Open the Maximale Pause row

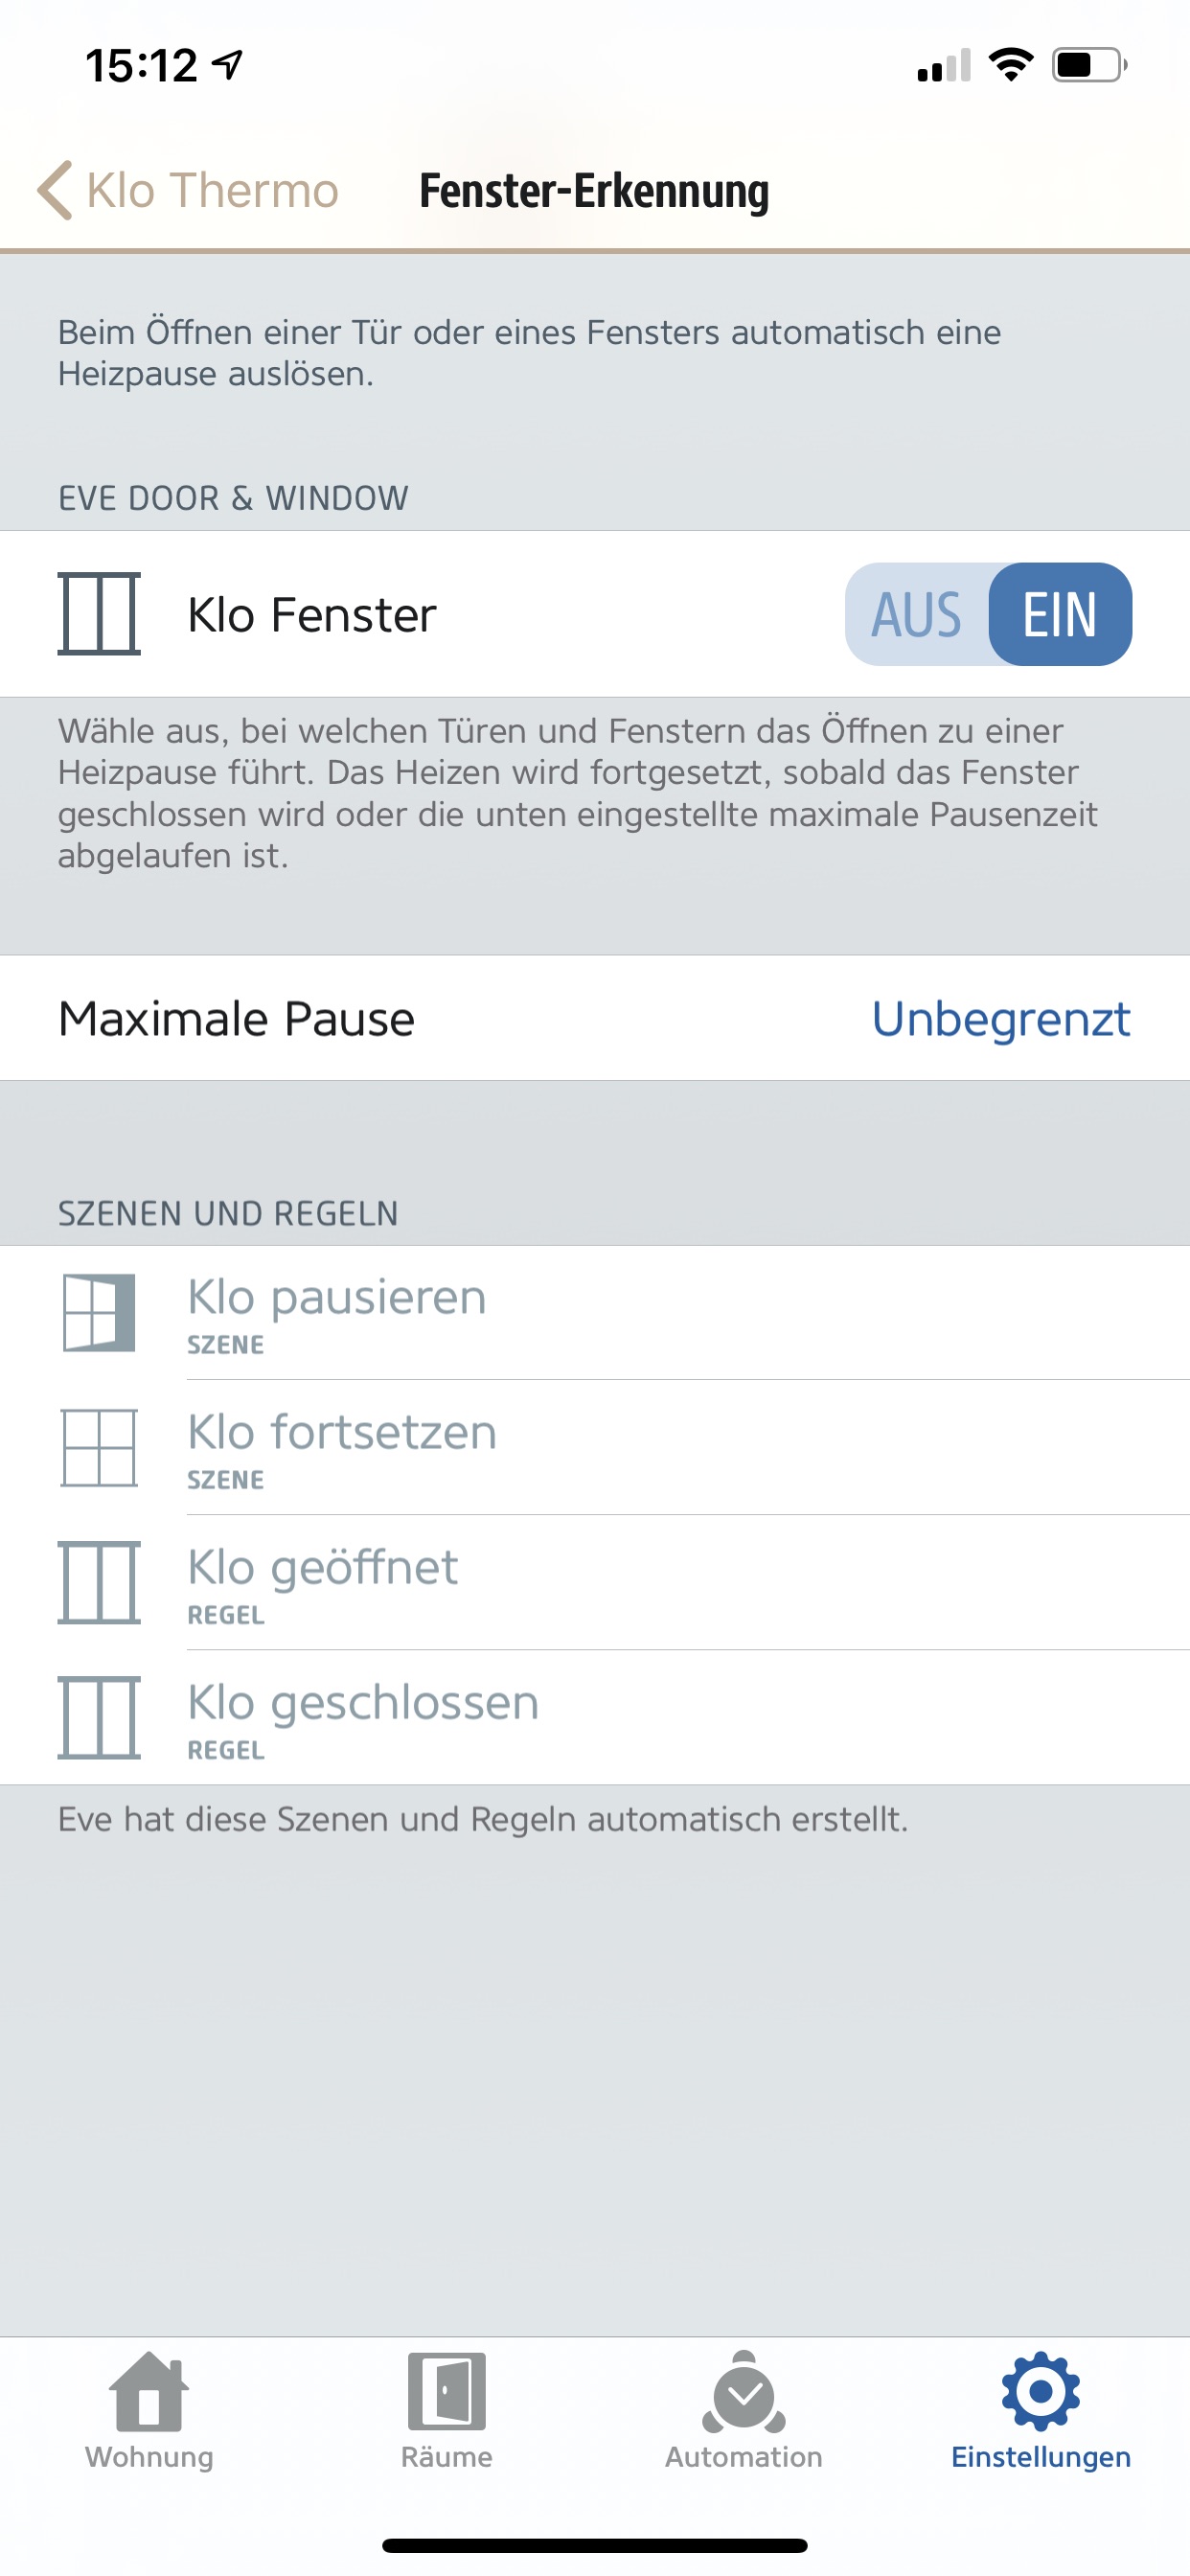pyautogui.click(x=236, y=1019)
